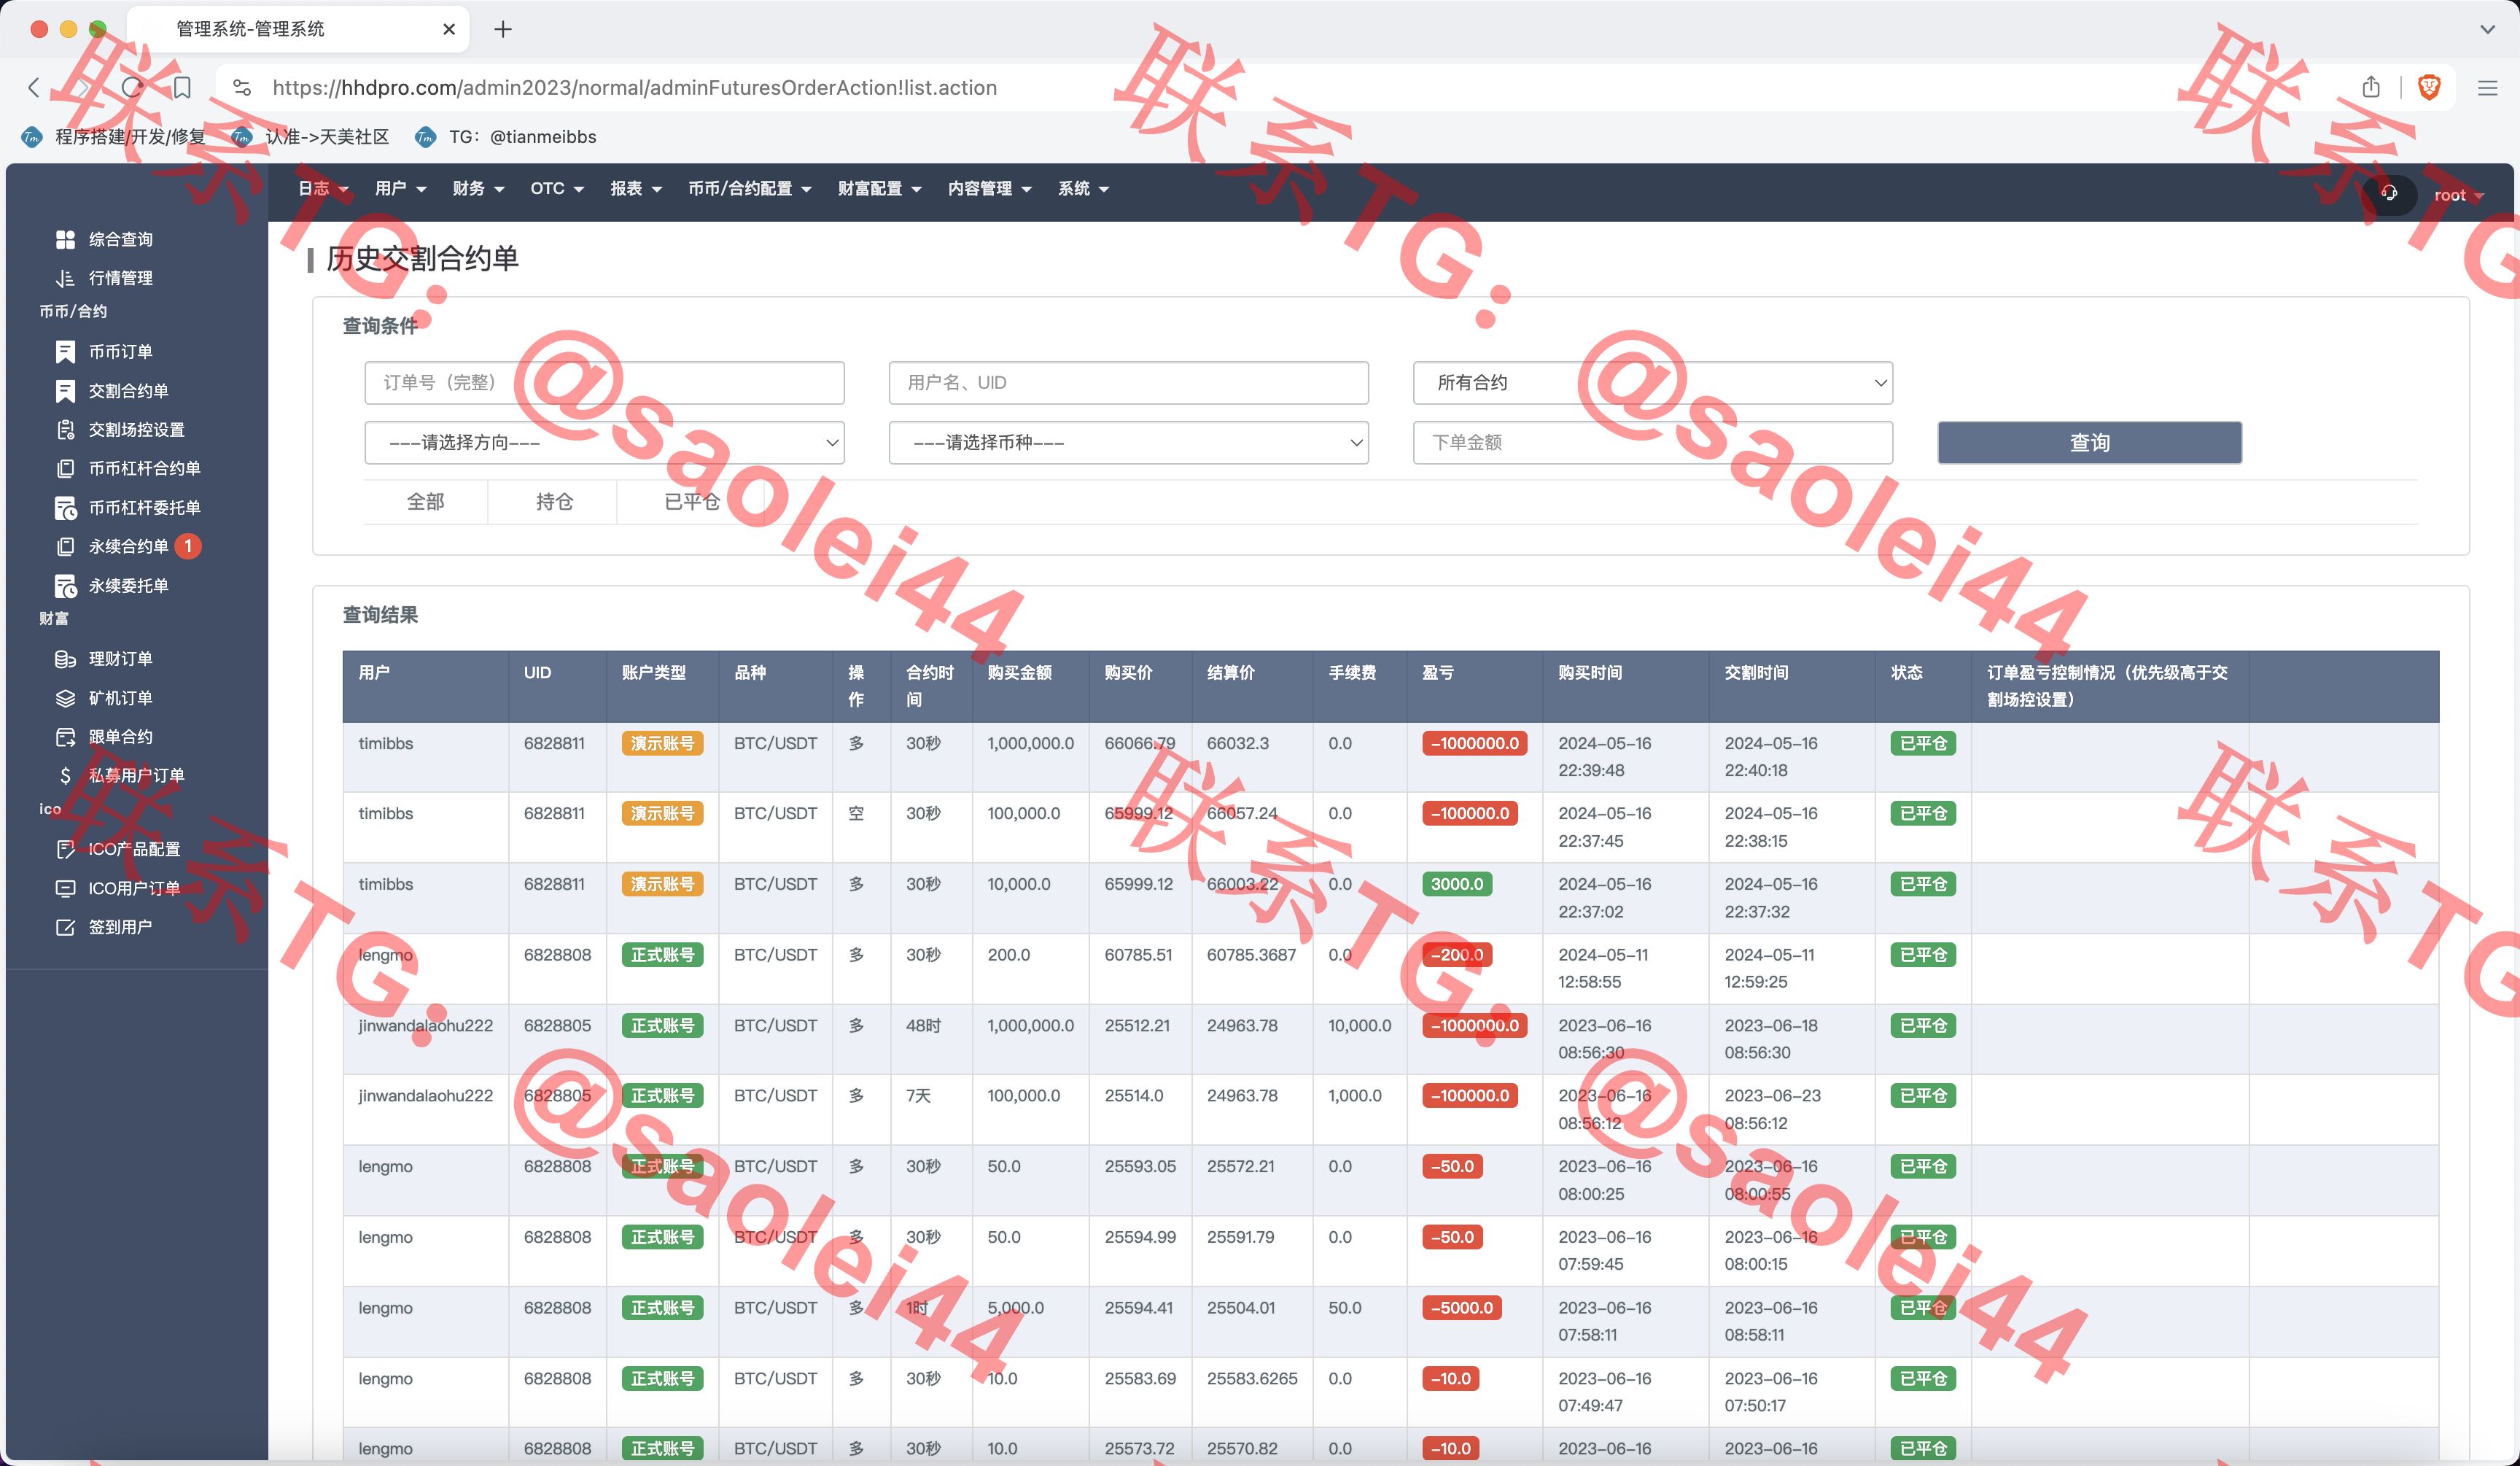The width and height of the screenshot is (2520, 1466).
Task: Click the browser bookmark icon
Action: click(x=182, y=88)
